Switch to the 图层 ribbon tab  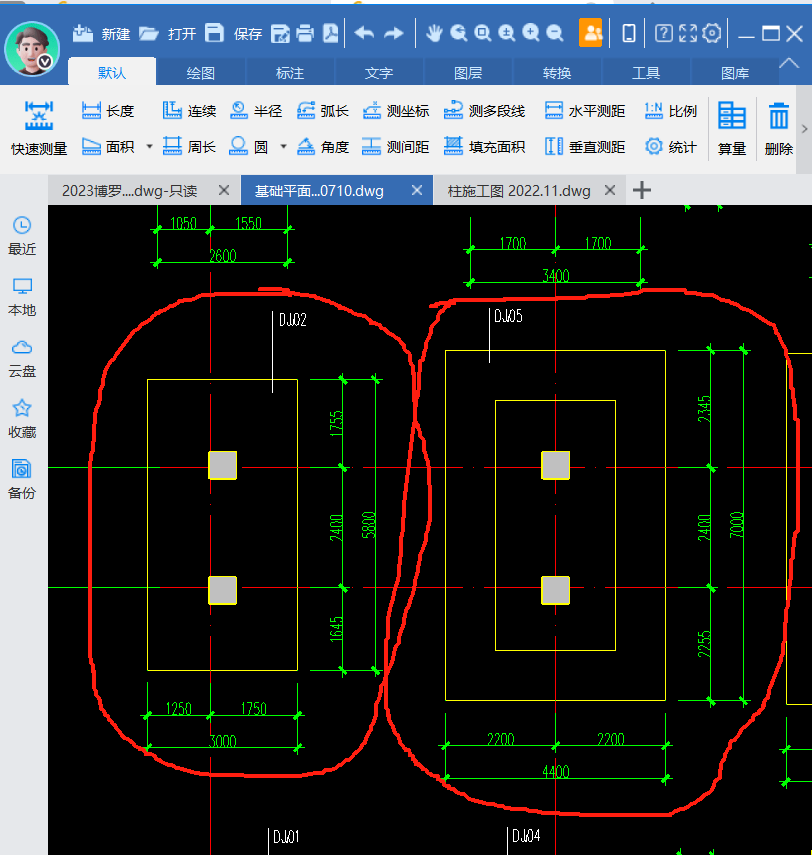pos(468,73)
